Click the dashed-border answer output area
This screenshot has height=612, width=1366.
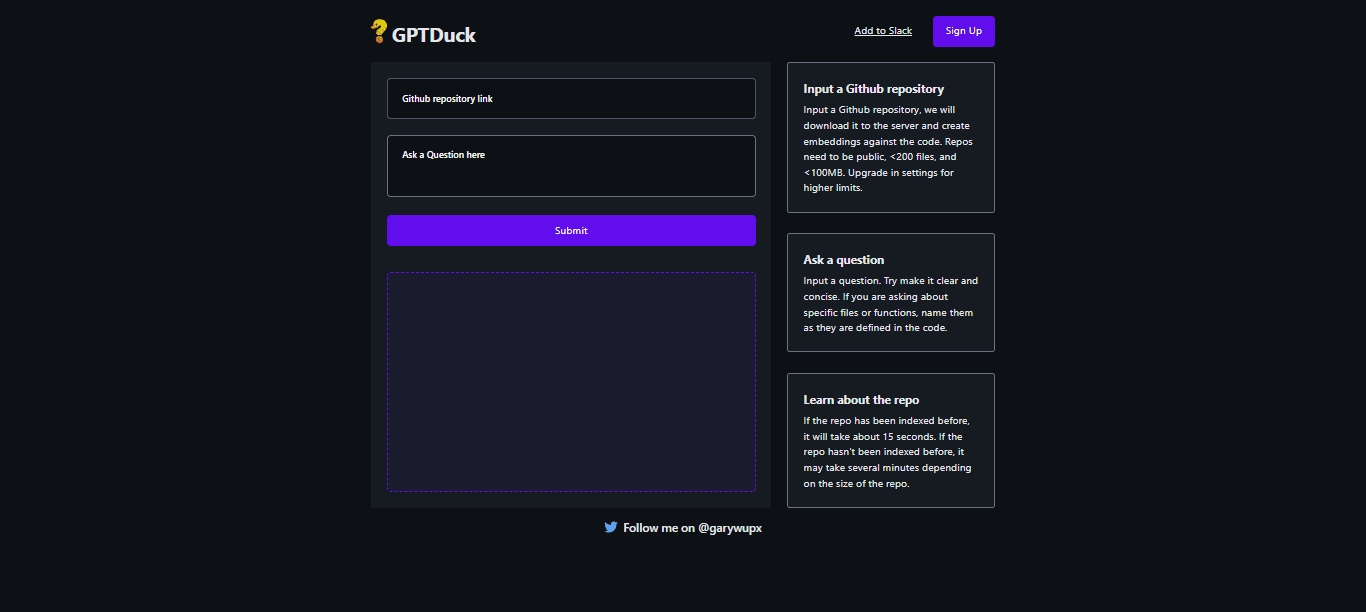(x=570, y=381)
